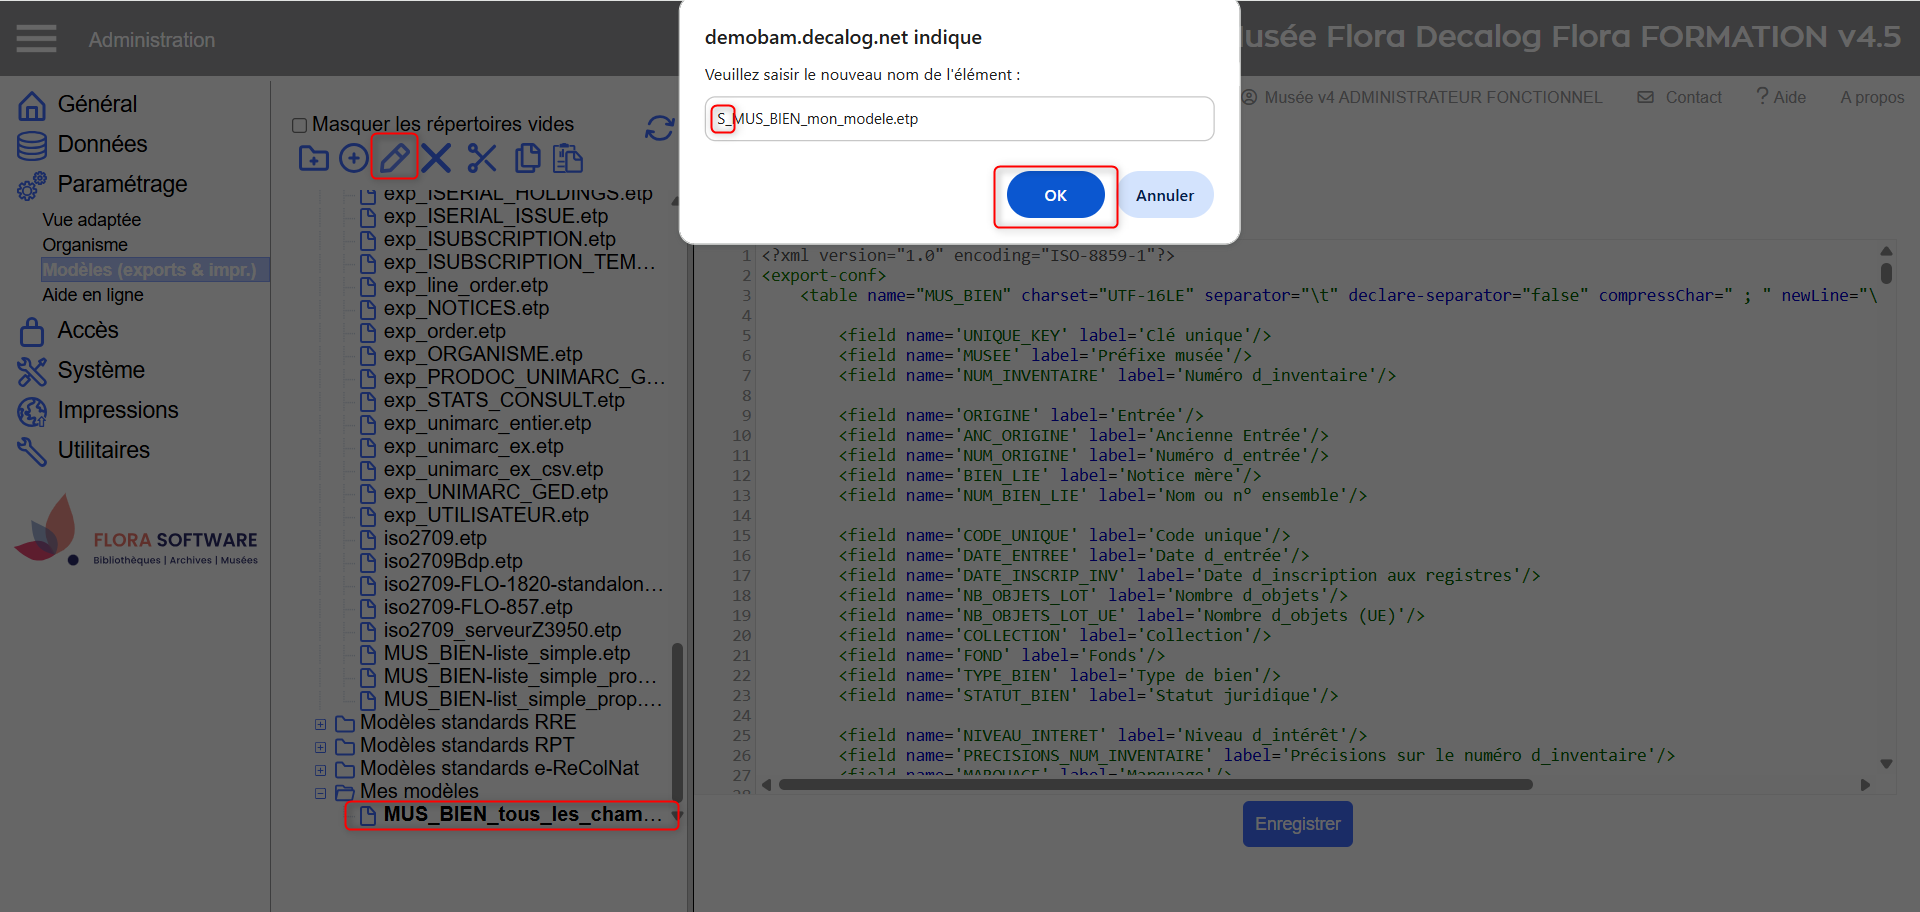Click the new element name text field
Viewport: 1920px width, 912px height.
click(x=958, y=119)
